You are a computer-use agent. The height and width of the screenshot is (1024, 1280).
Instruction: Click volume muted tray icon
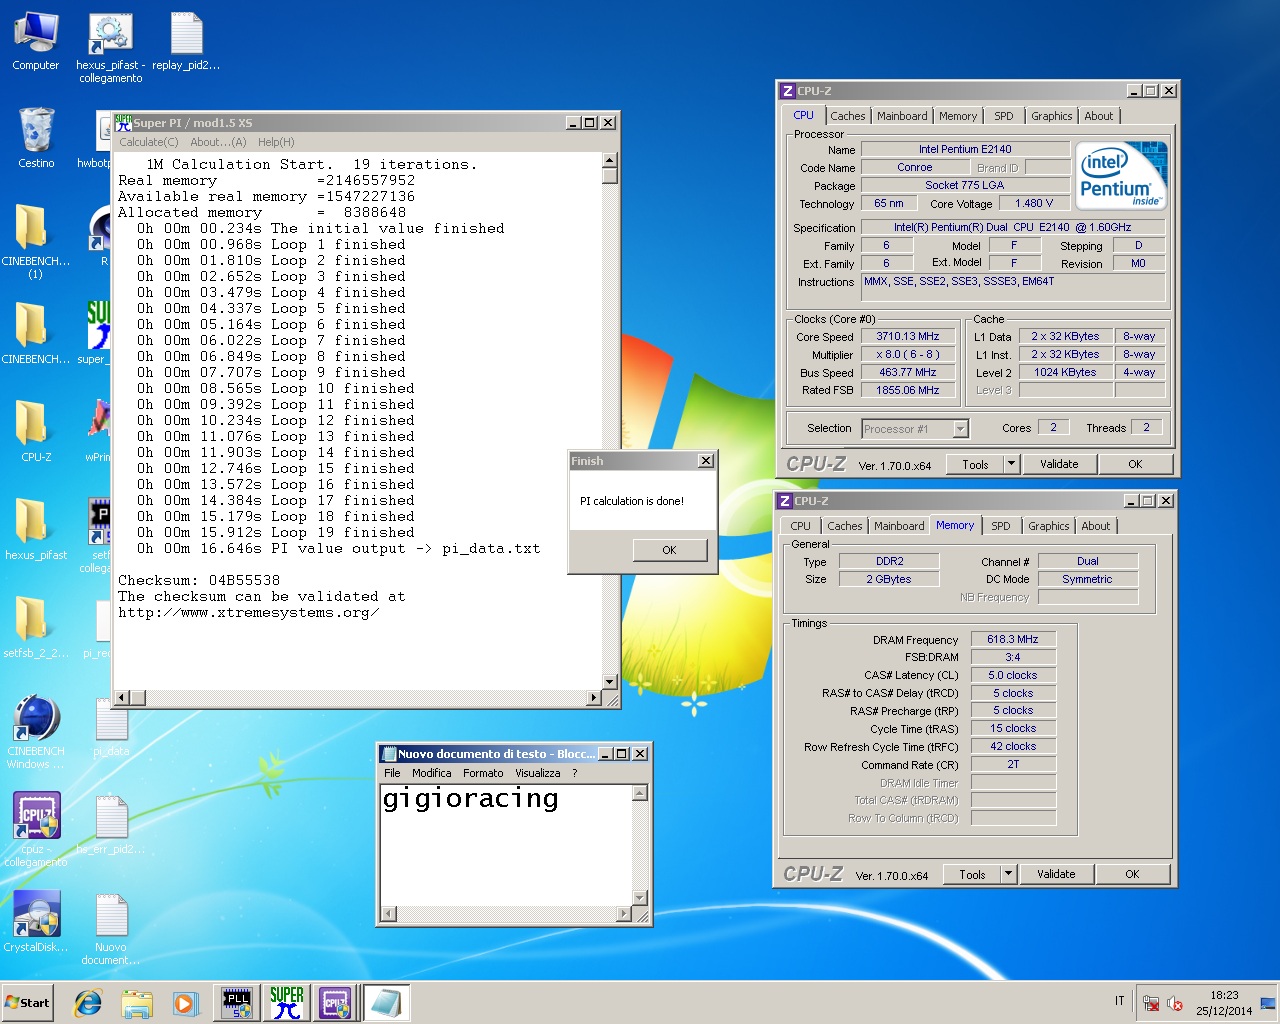(x=1175, y=1003)
